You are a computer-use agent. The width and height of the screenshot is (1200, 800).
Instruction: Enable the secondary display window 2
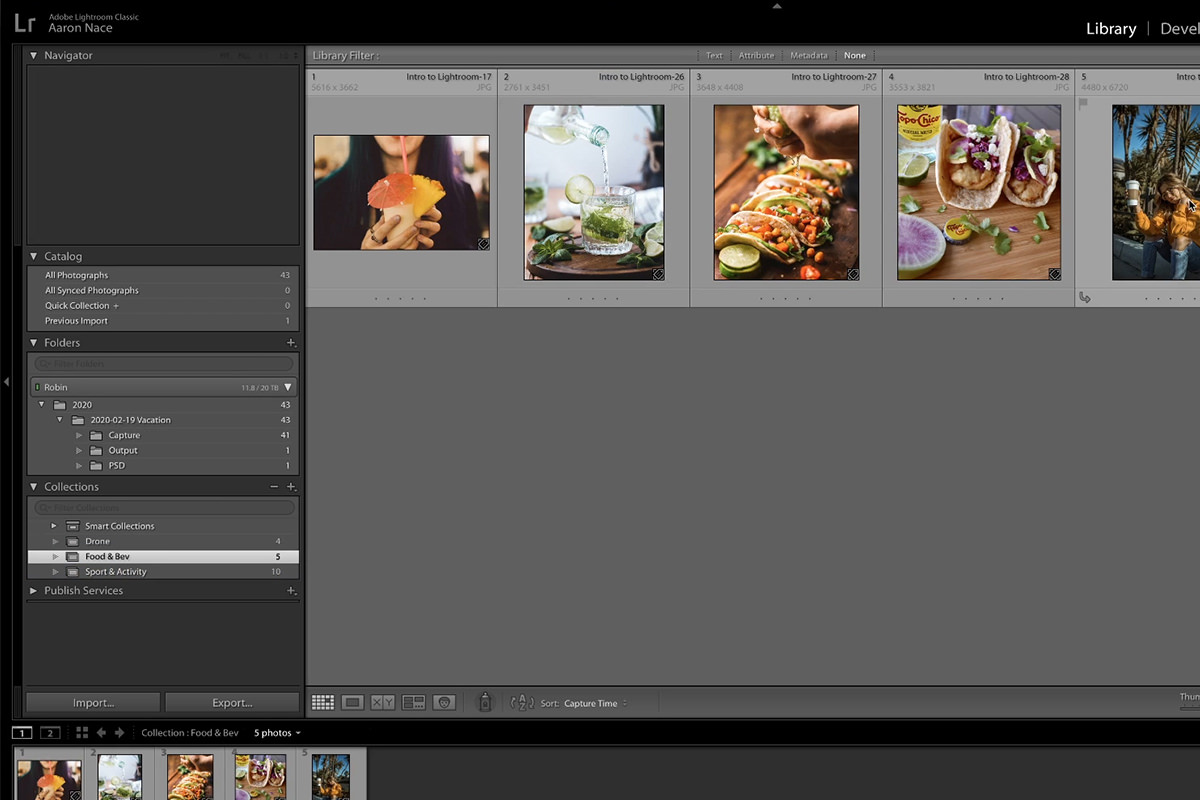click(x=51, y=732)
